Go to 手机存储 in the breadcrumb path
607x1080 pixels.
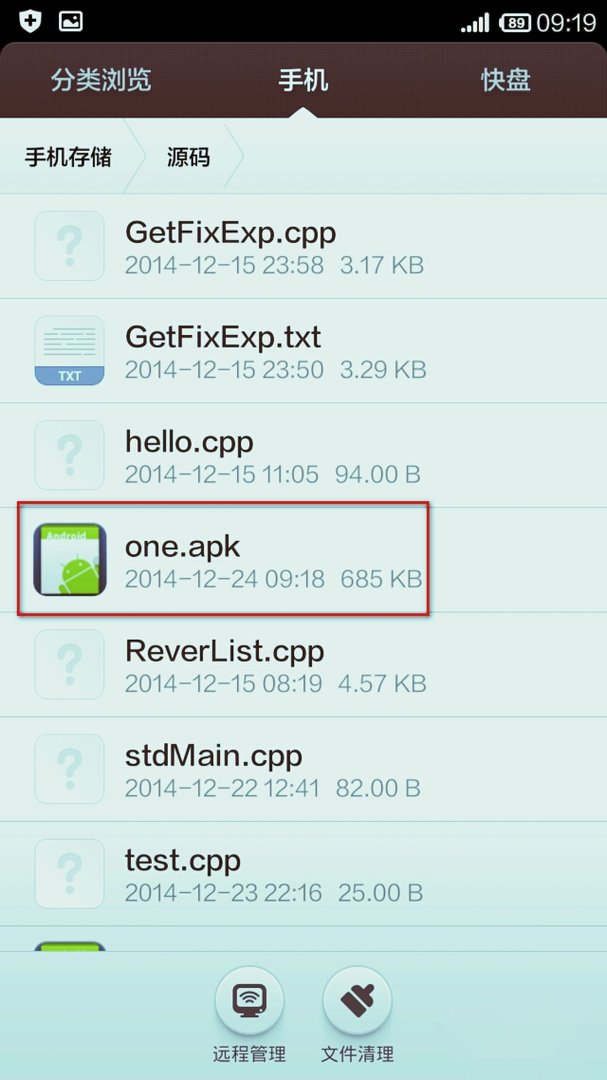click(68, 157)
